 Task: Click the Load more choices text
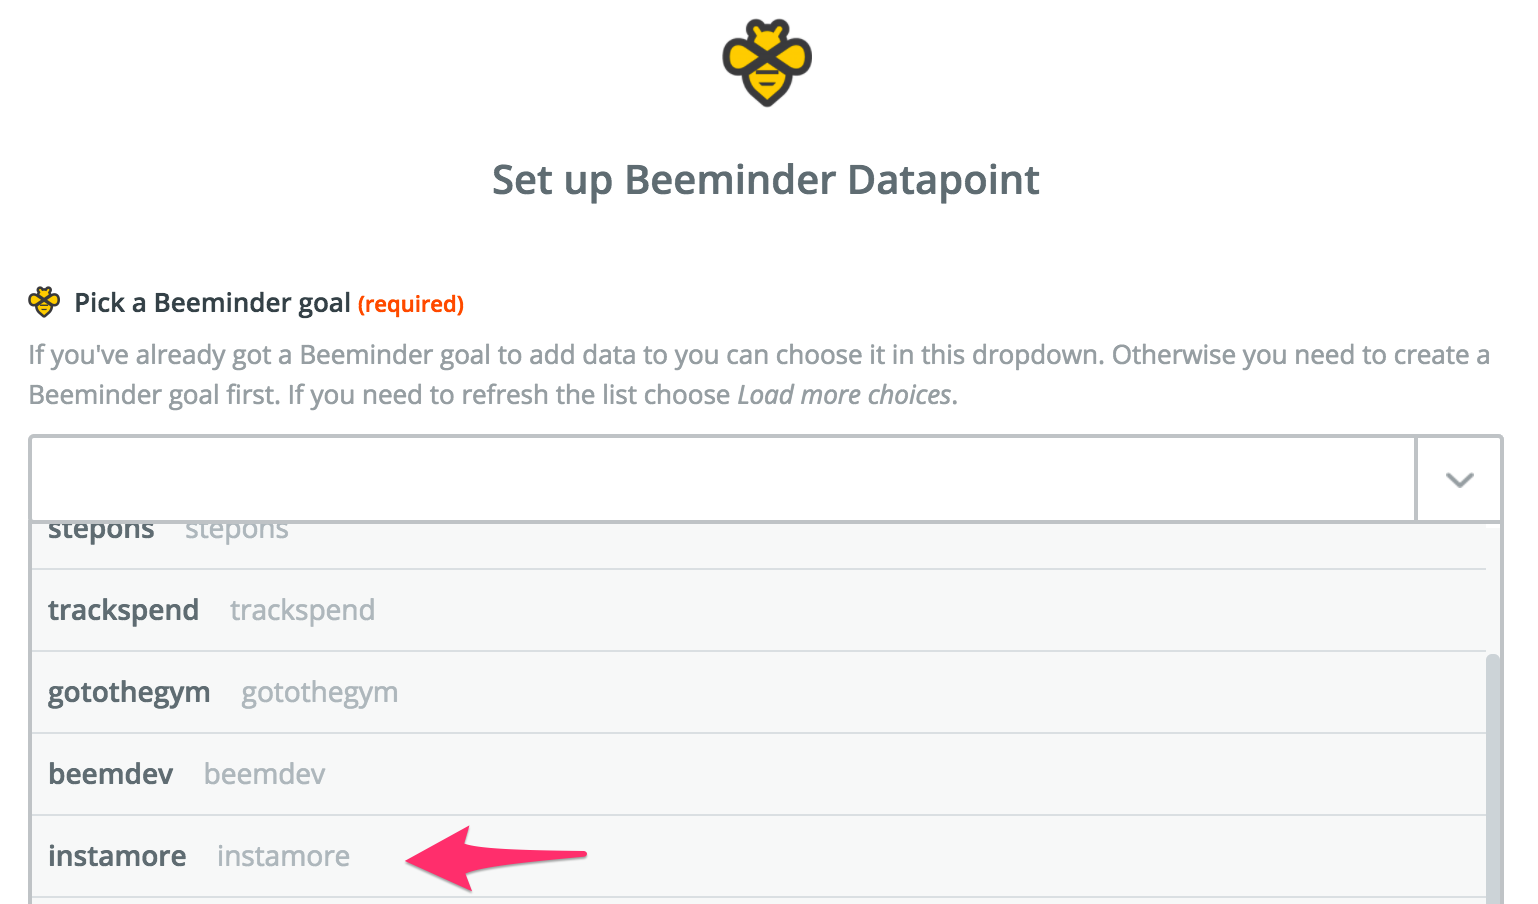coord(844,394)
